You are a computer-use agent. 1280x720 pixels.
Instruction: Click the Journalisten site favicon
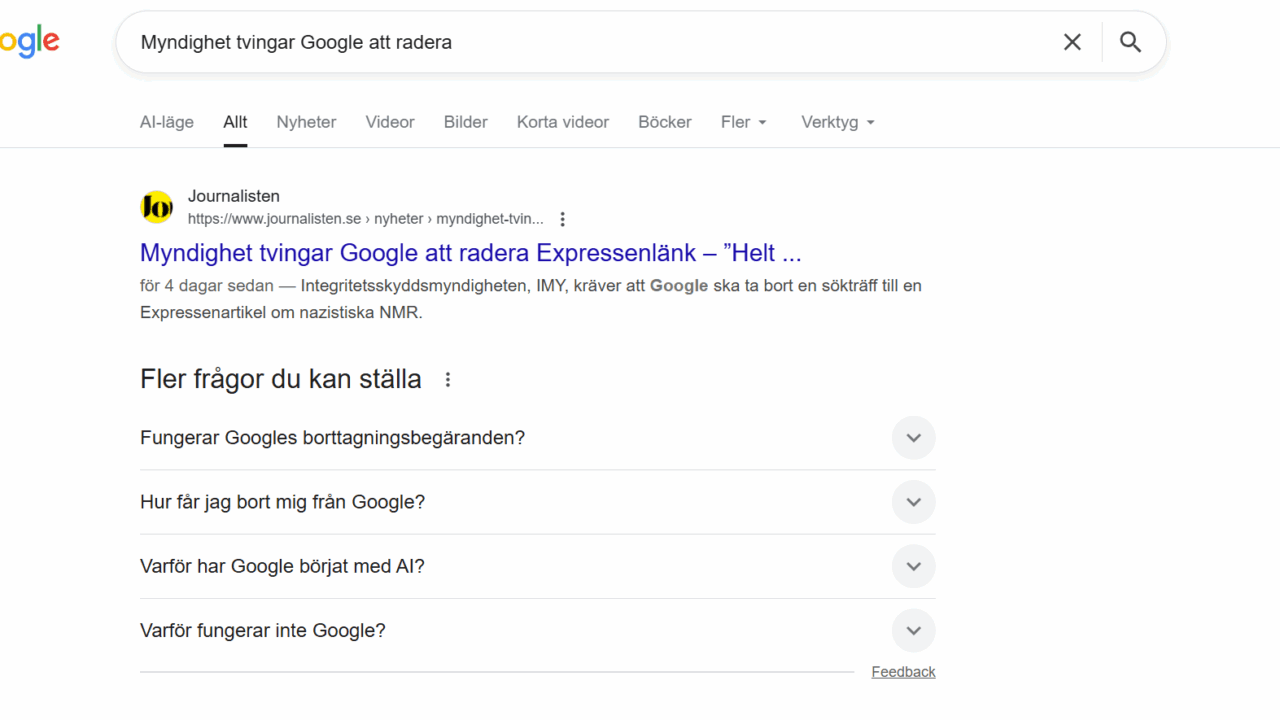(156, 207)
